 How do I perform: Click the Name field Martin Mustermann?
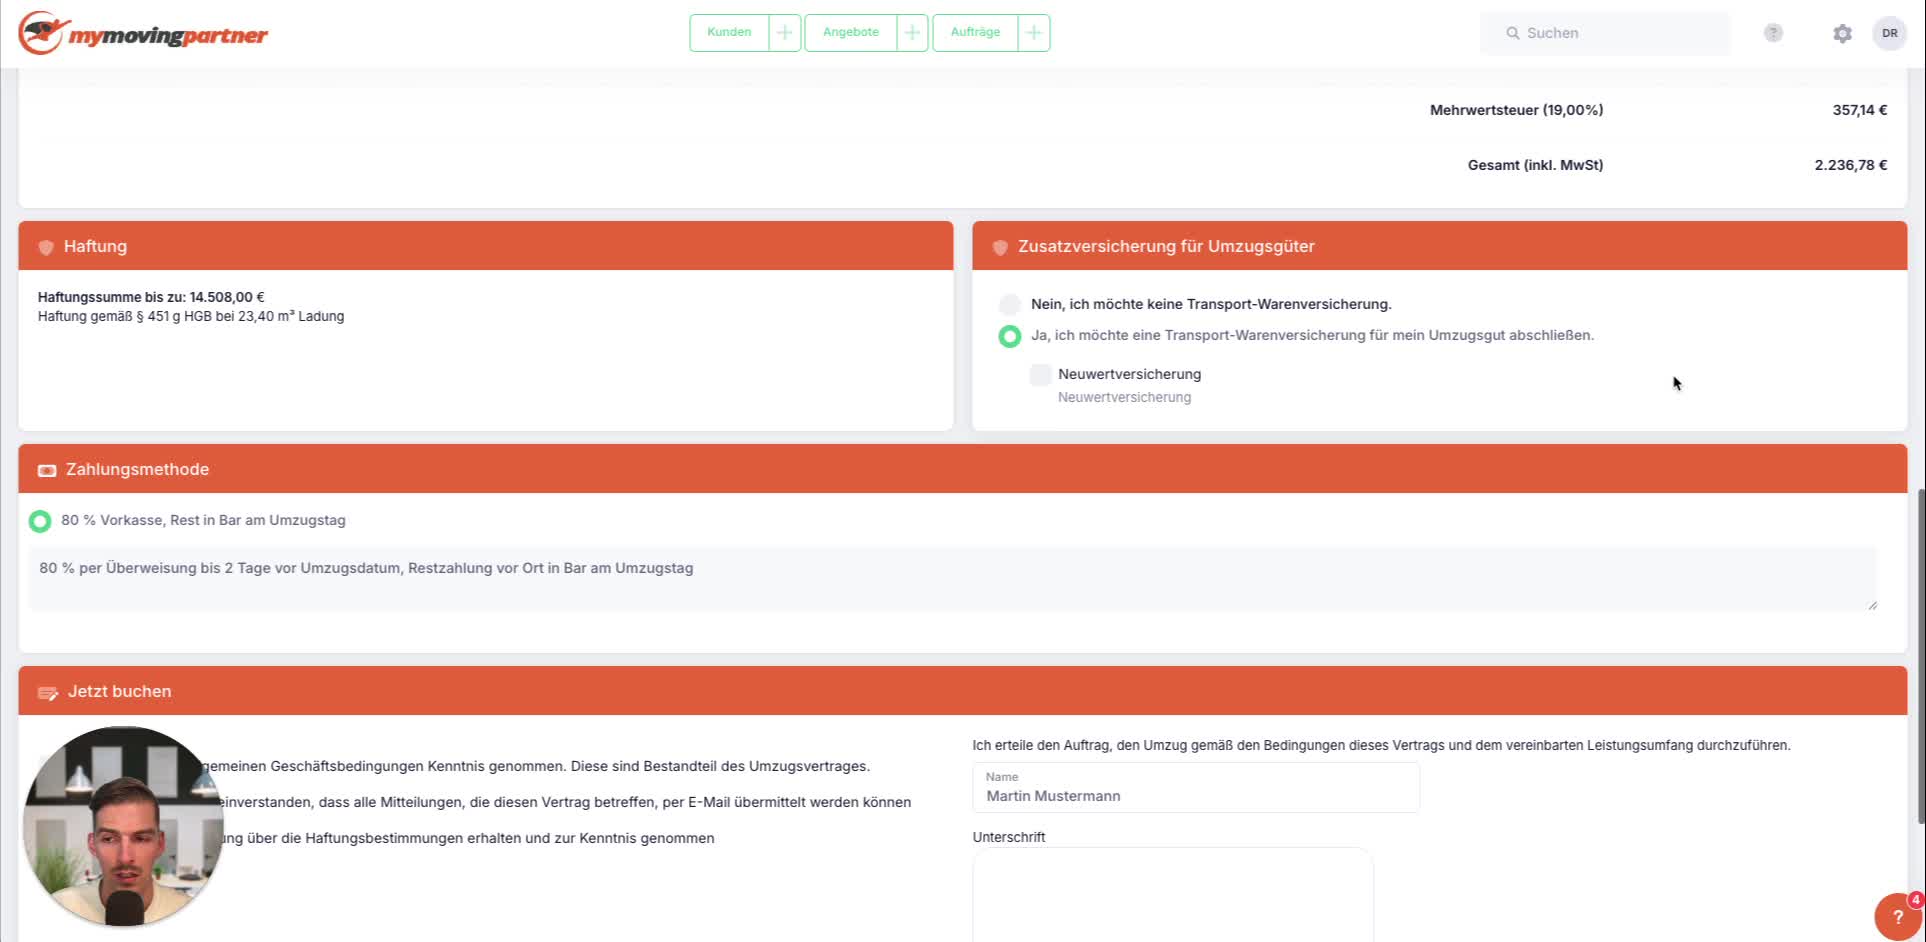[1196, 788]
